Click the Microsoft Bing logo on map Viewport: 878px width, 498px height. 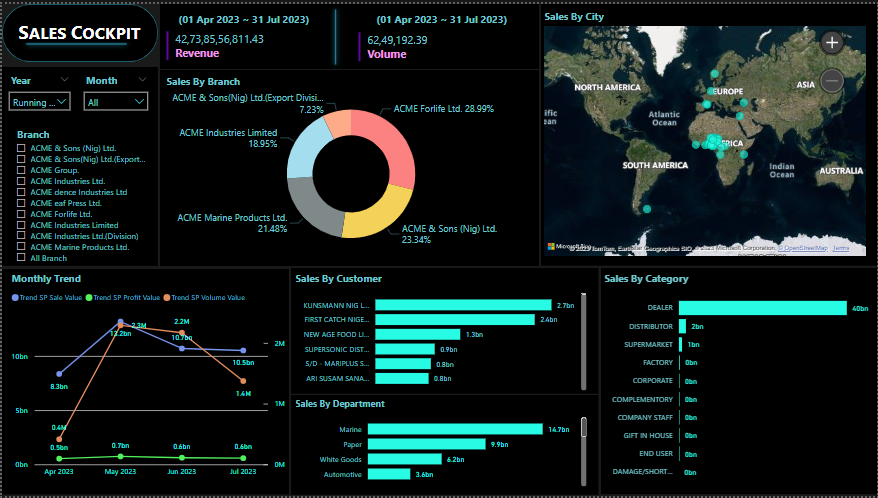coord(568,246)
